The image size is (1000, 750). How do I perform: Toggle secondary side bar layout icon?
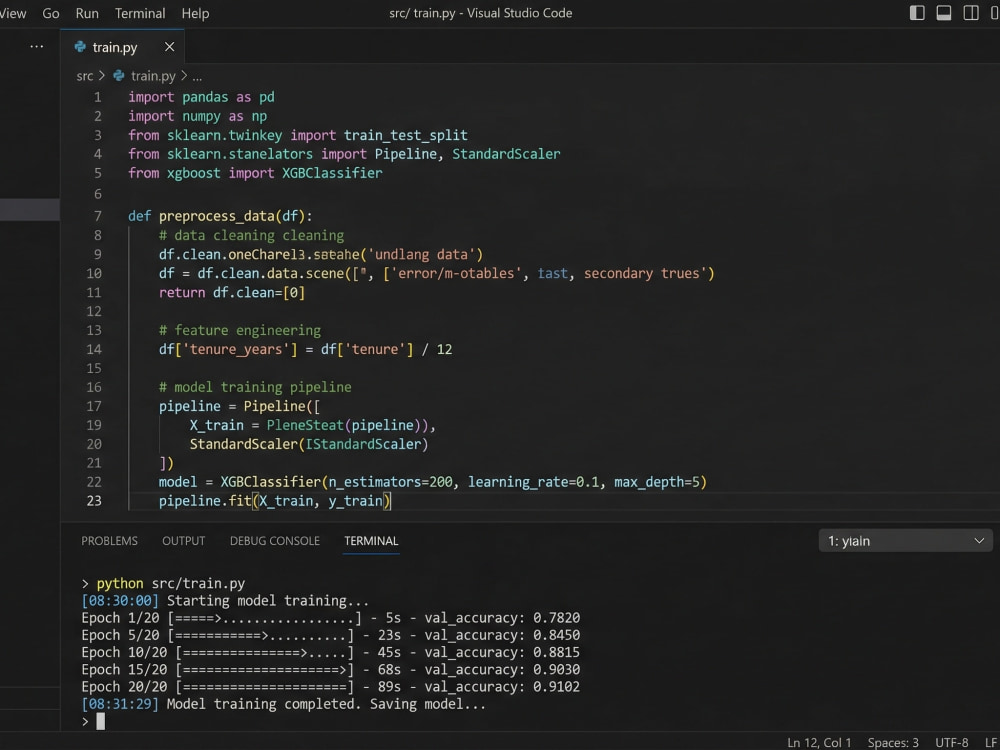click(x=971, y=13)
